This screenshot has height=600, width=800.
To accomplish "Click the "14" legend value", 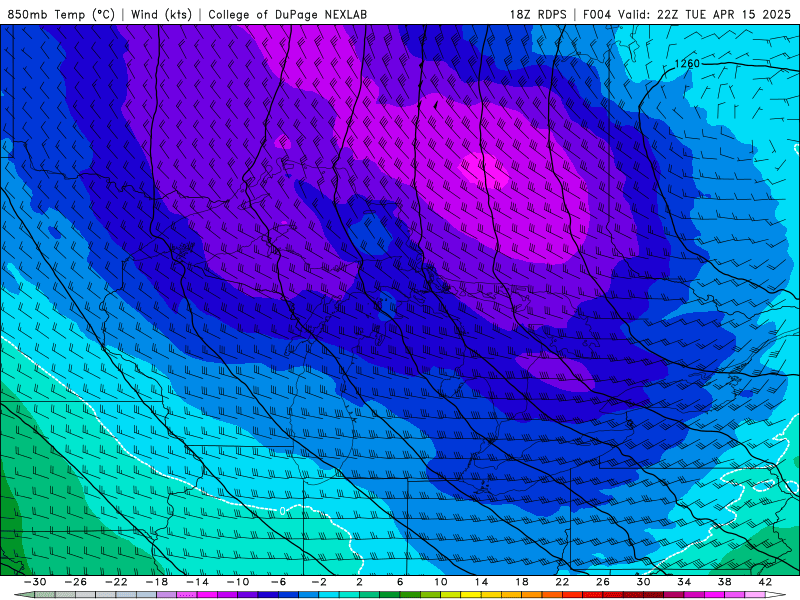I will 481,582.
